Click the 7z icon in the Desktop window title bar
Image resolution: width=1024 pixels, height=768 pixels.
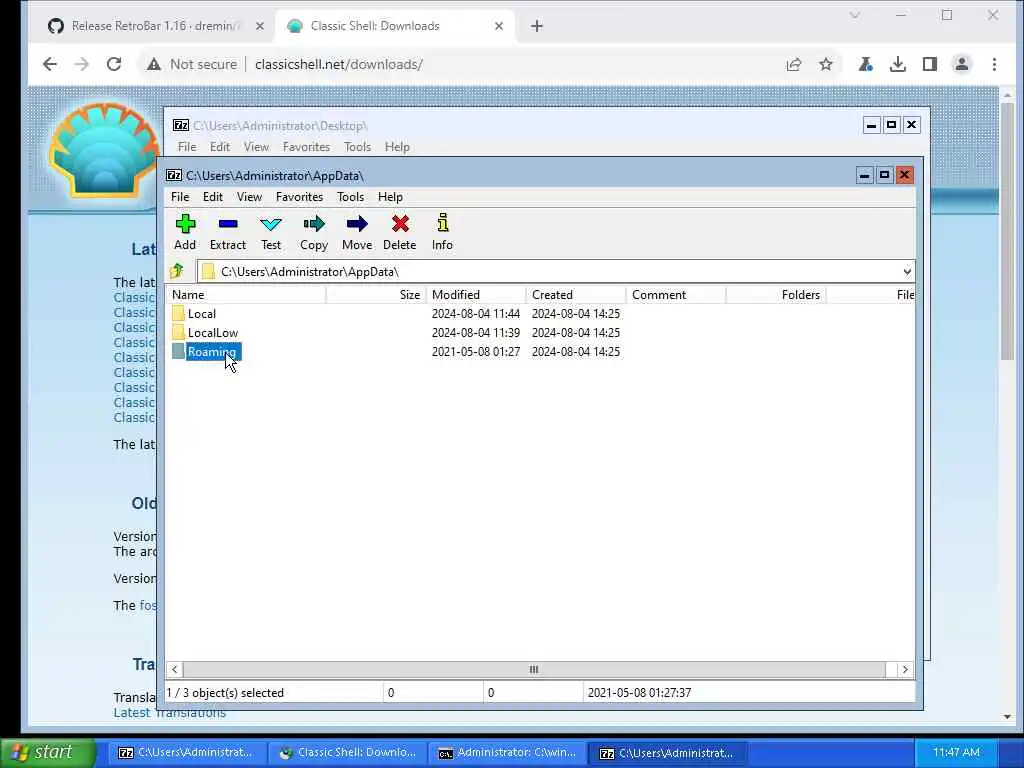point(181,125)
